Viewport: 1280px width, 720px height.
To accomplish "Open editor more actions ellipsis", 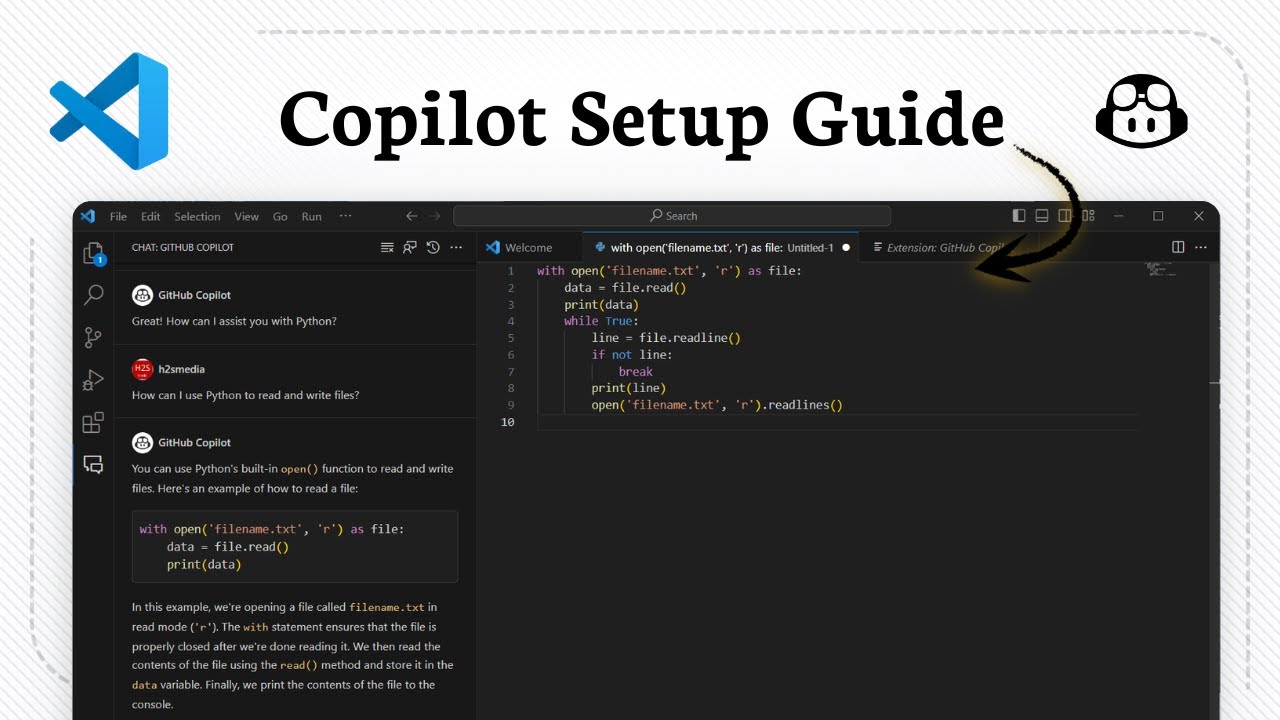I will 1201,247.
